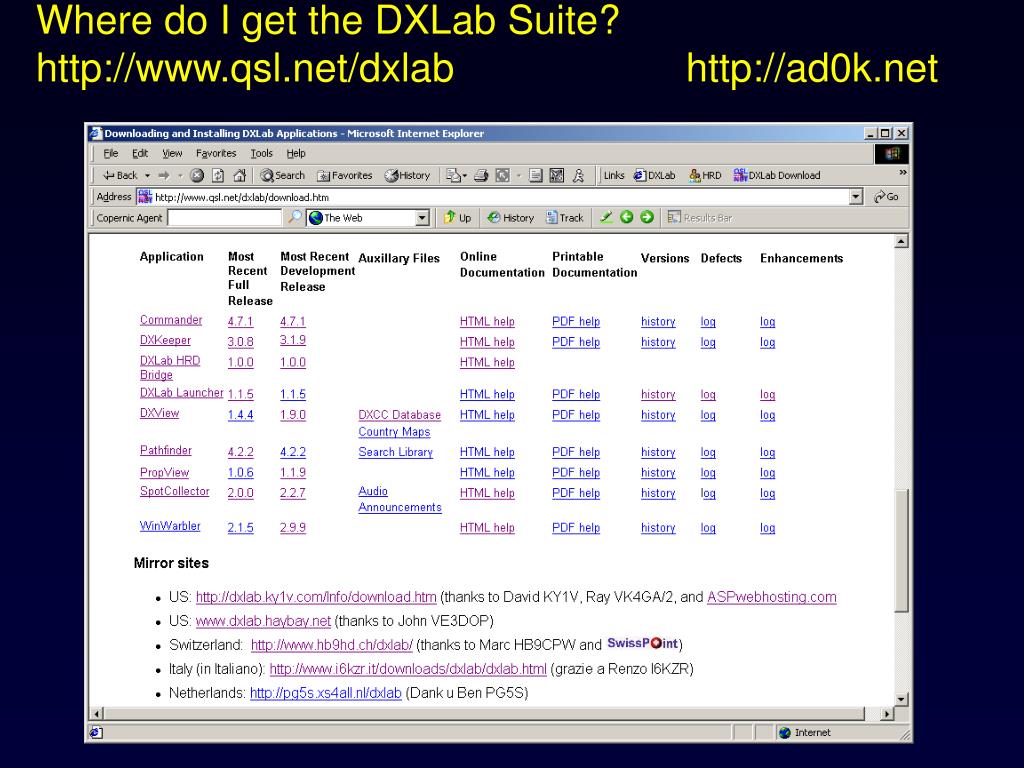Open the WinWarbler application link
The height and width of the screenshot is (768, 1024).
[170, 526]
